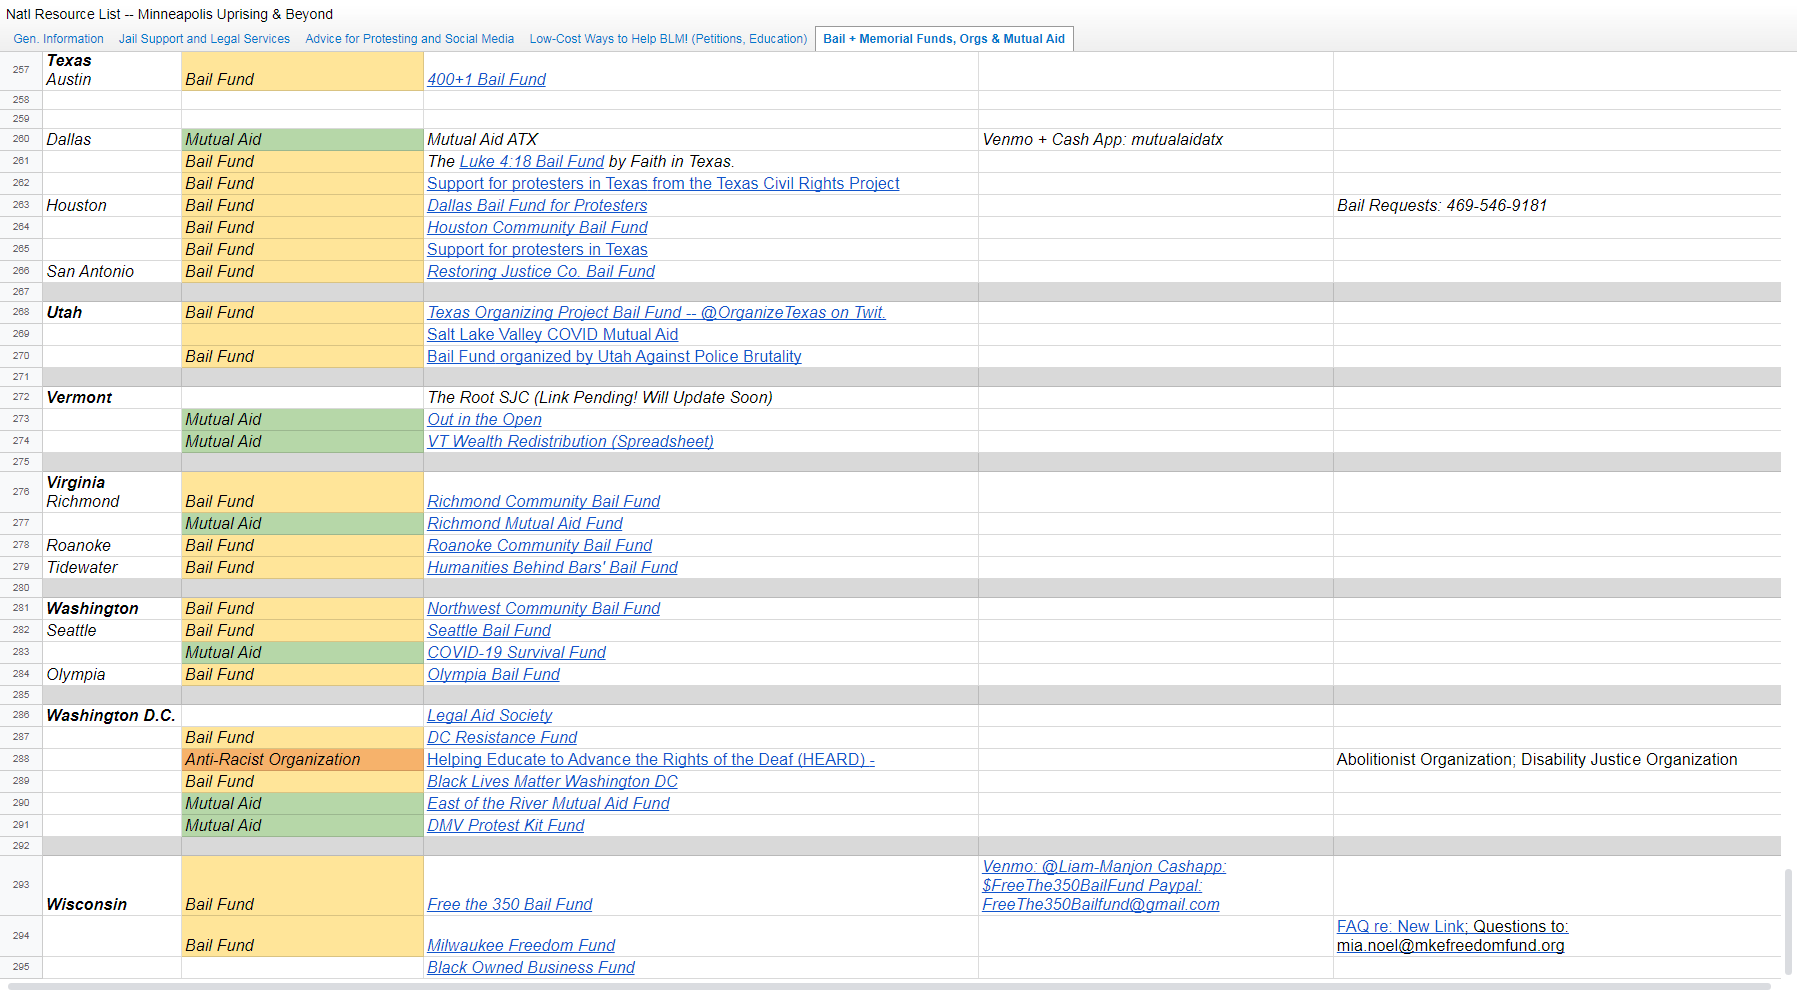
Task: Follow Richmond Community Bail Fund link
Action: point(543,502)
